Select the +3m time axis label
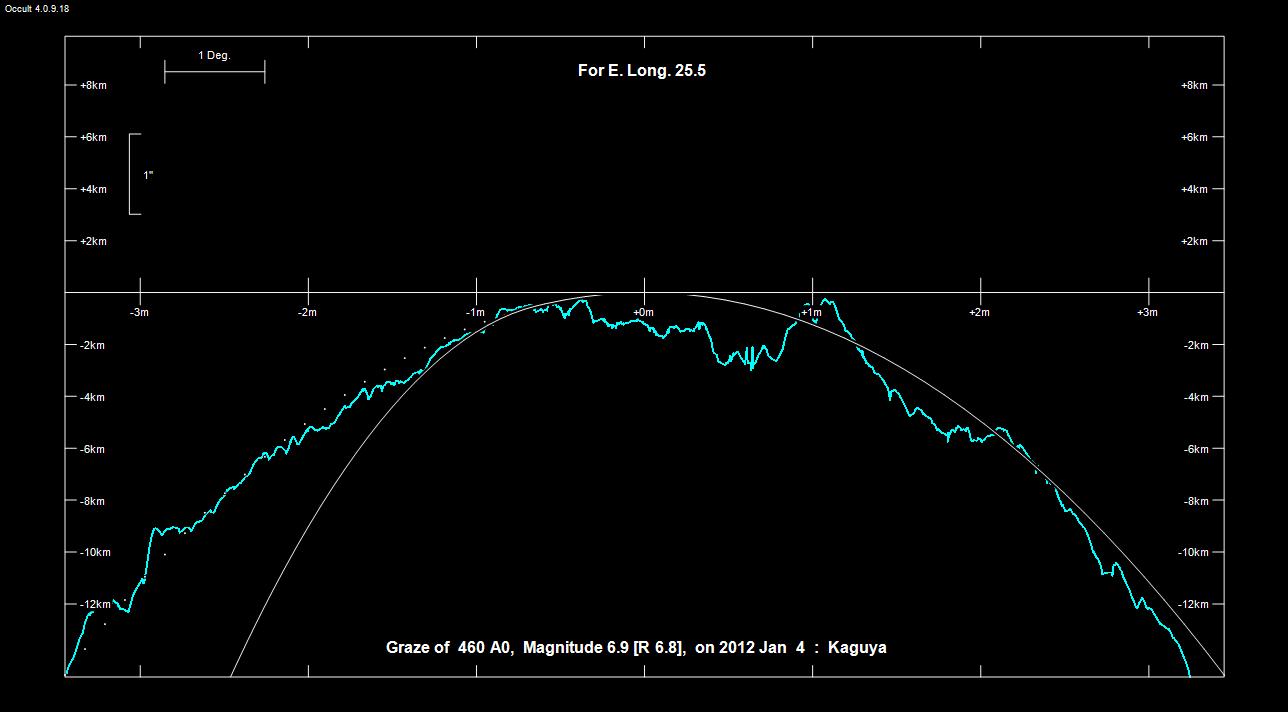This screenshot has height=712, width=1288. click(x=1146, y=313)
